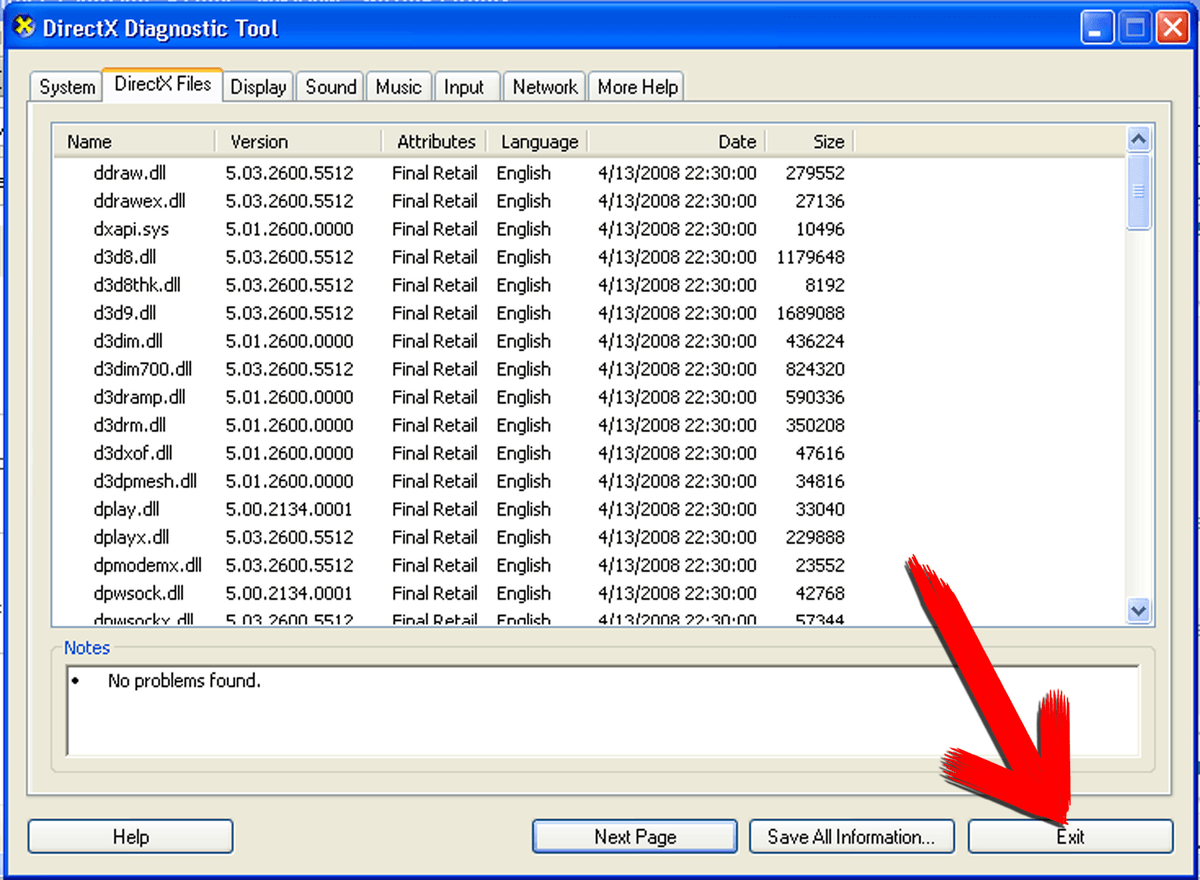The image size is (1200, 880).
Task: Click the scroll down arrow in file list
Action: [1139, 608]
